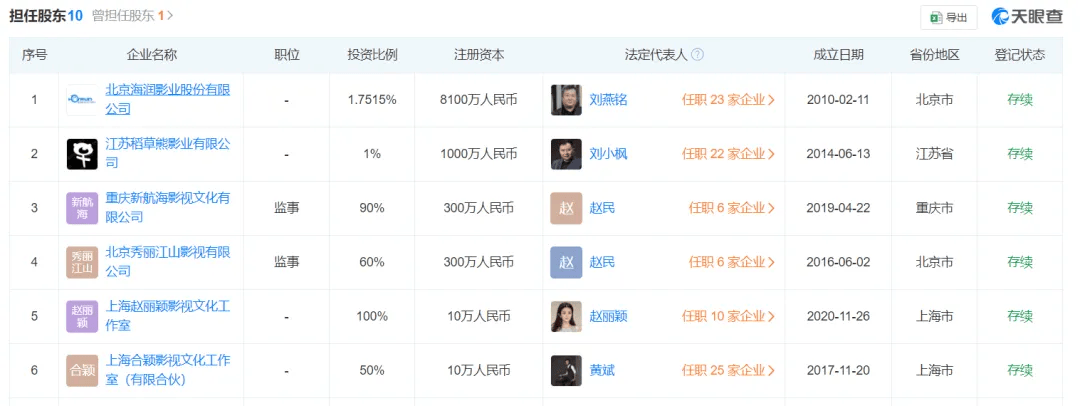Export the table with 导出 button
Image resolution: width=1080 pixels, height=406 pixels.
click(x=948, y=18)
